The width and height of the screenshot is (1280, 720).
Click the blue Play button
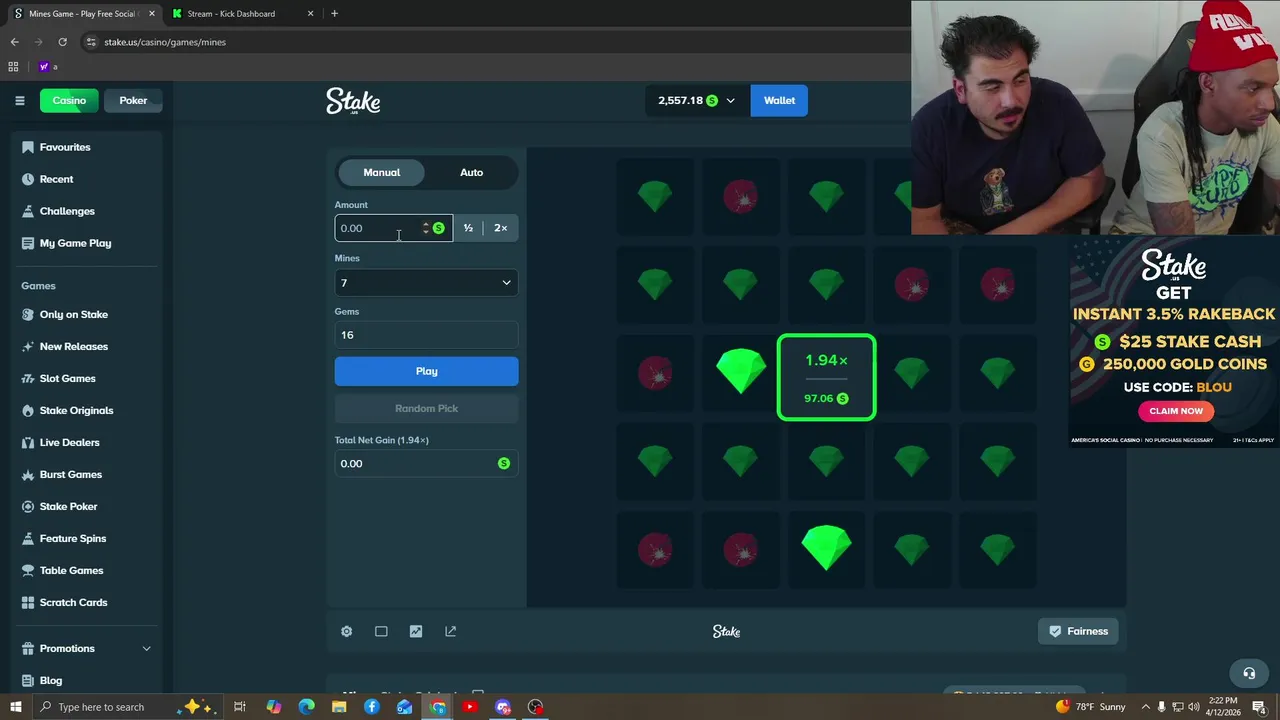(426, 371)
